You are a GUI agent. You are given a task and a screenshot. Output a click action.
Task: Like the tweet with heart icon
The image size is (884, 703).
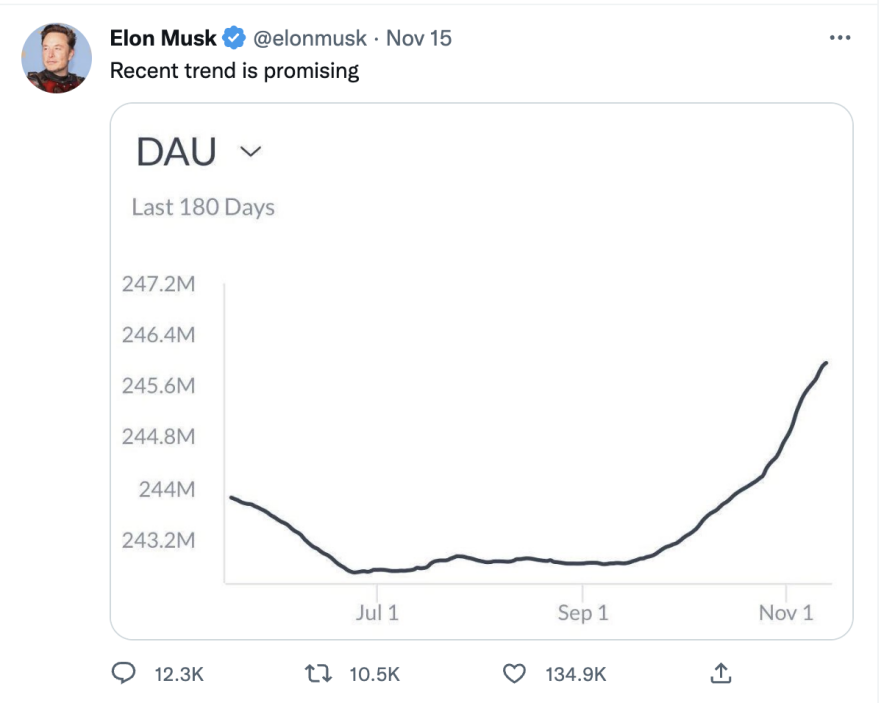(x=516, y=675)
